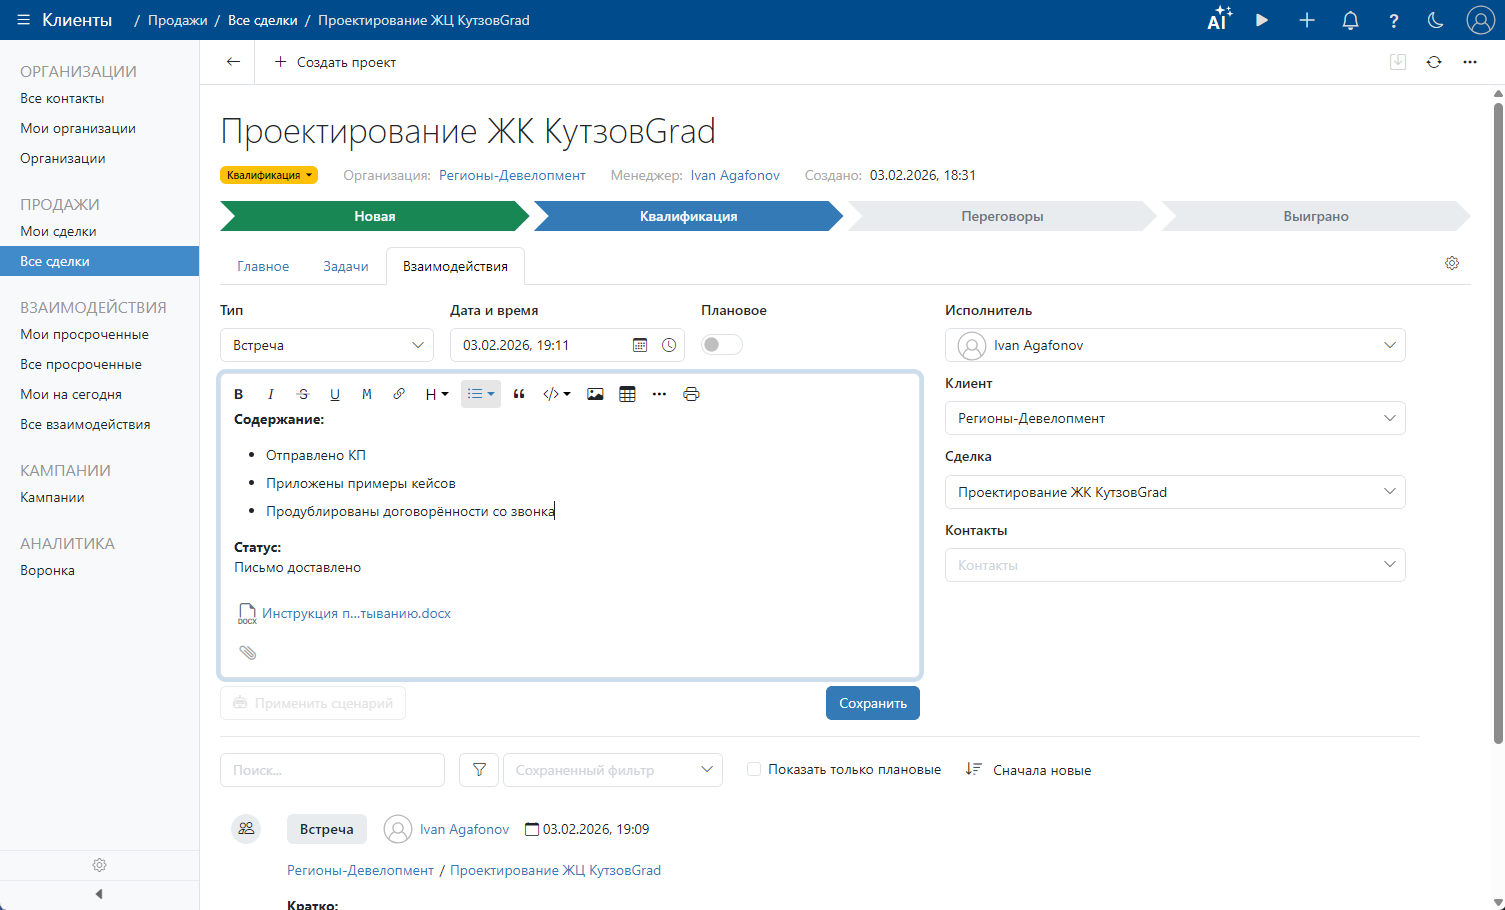1505x910 pixels.
Task: Insert a table in the editor
Action: click(x=627, y=394)
